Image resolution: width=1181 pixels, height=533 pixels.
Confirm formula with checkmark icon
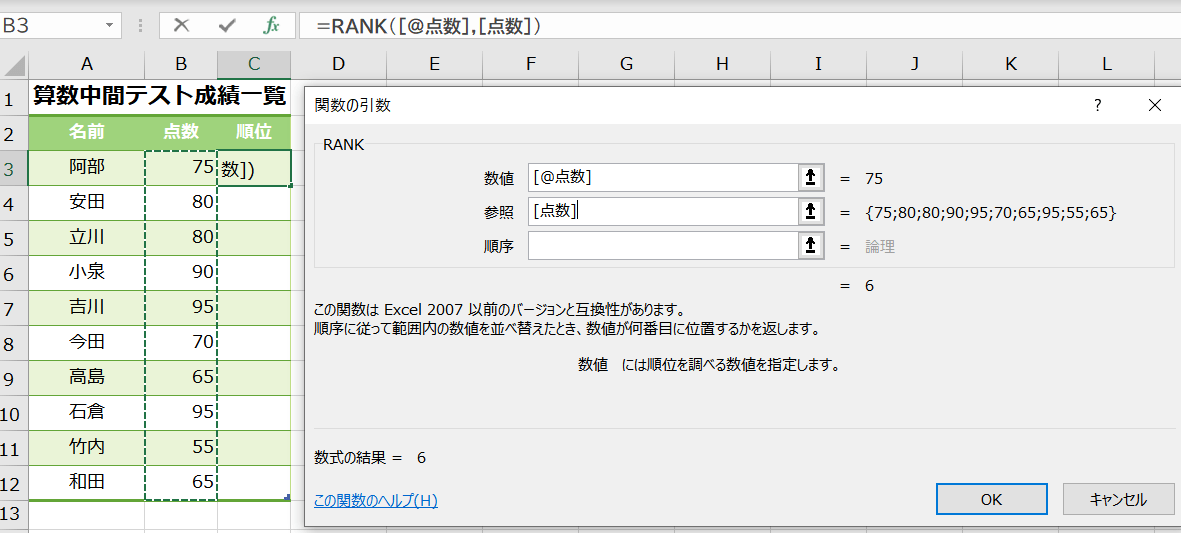pyautogui.click(x=227, y=26)
